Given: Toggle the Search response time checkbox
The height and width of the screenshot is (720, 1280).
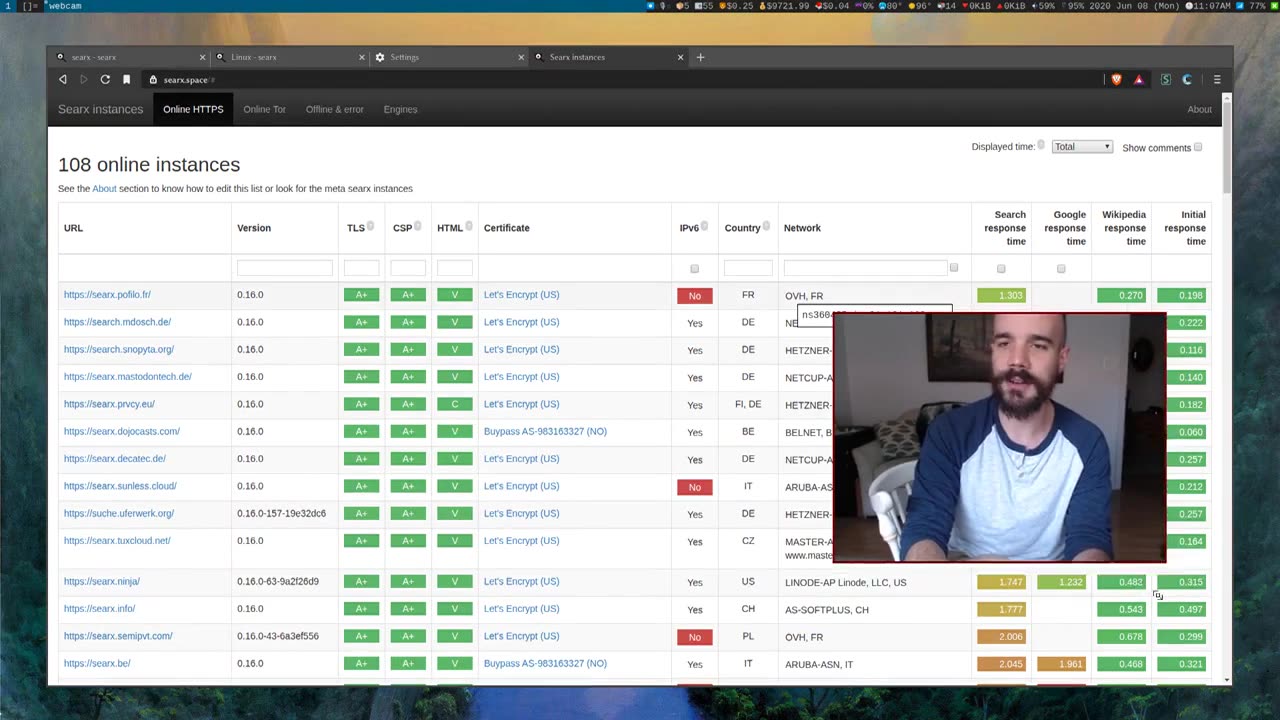Looking at the screenshot, I should click(x=1001, y=269).
